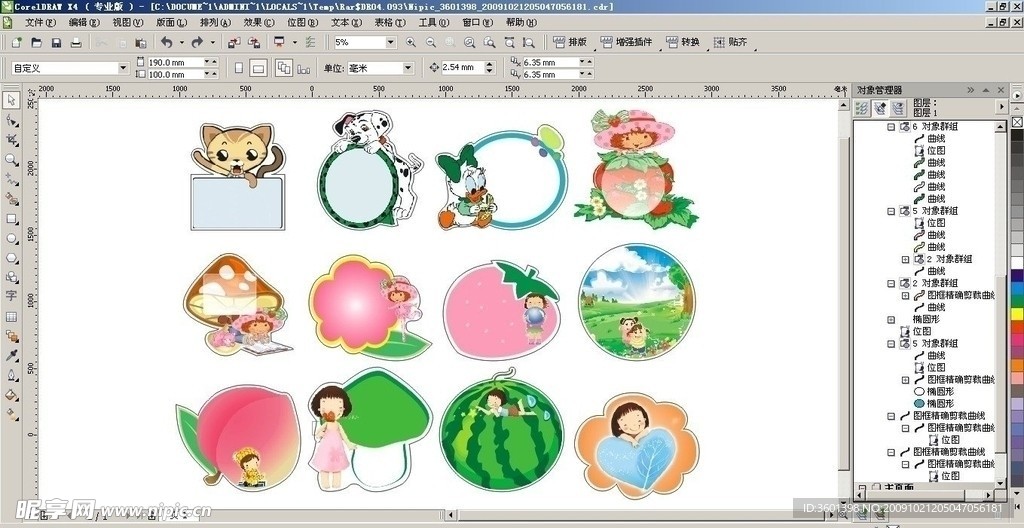Print the document

[76, 42]
